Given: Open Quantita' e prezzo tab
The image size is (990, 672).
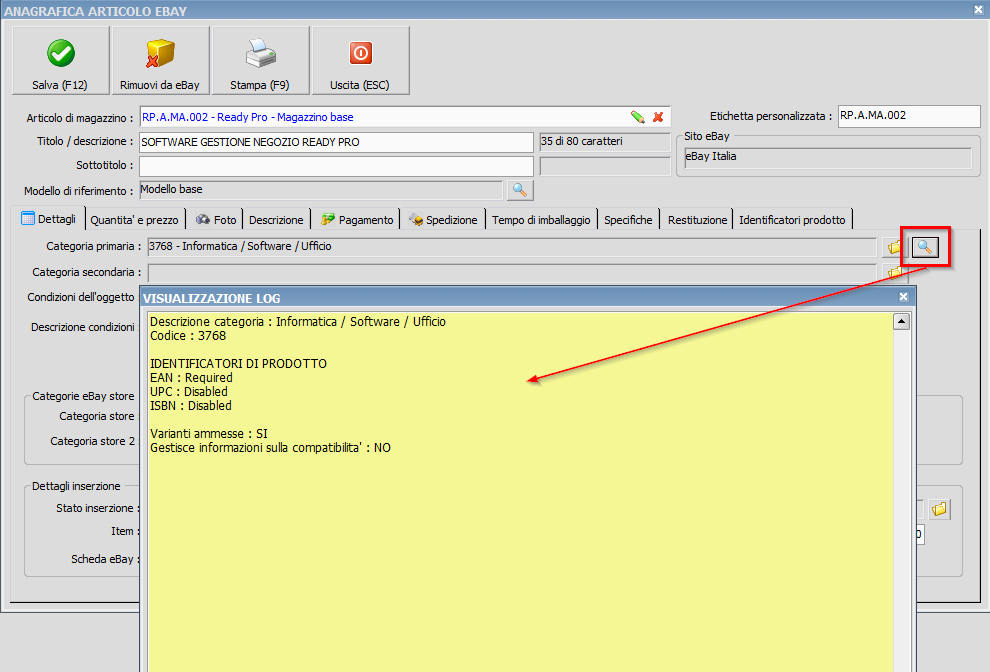Looking at the screenshot, I should tap(134, 220).
